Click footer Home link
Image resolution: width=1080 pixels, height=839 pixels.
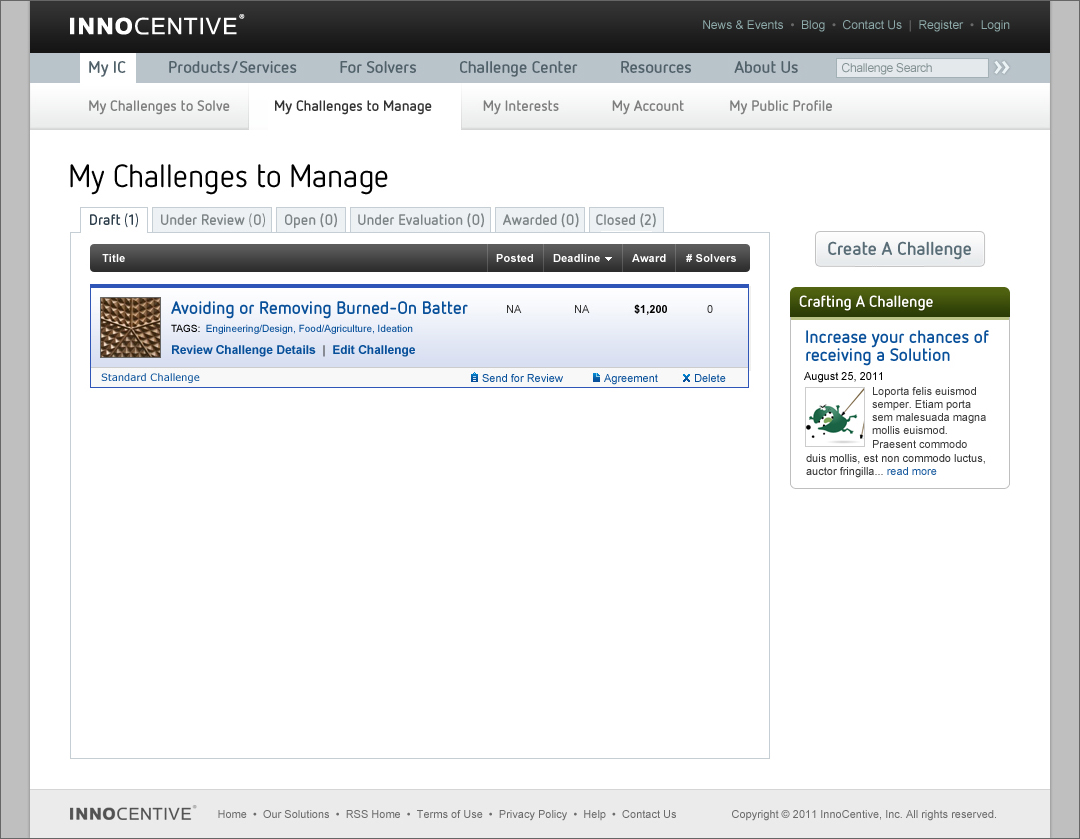(x=232, y=814)
